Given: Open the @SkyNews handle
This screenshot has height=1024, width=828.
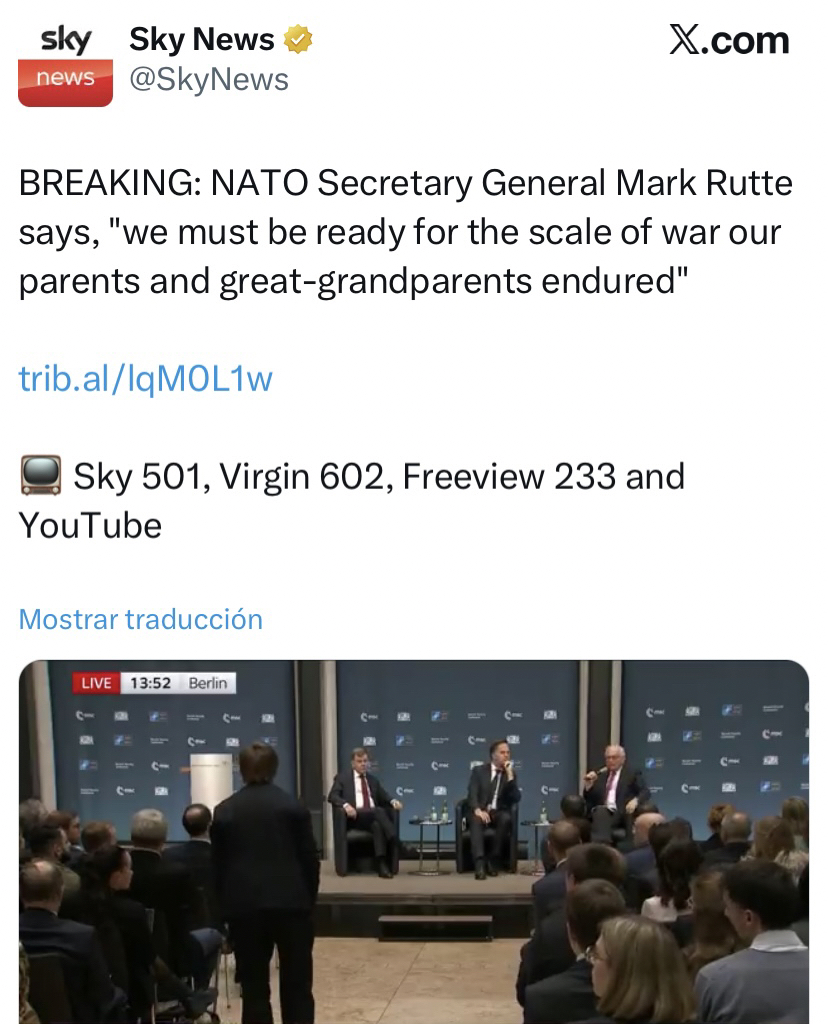Looking at the screenshot, I should (x=209, y=79).
